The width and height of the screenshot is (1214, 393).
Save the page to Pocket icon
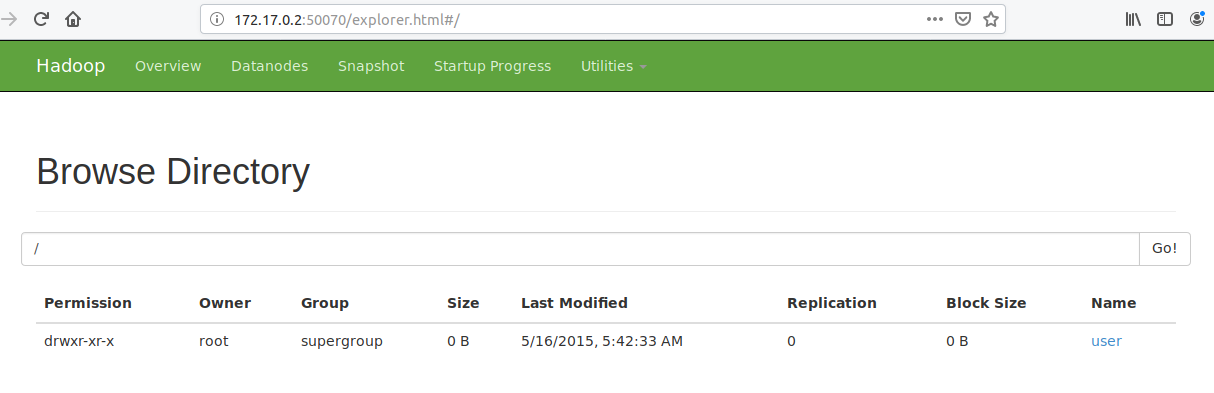tap(963, 19)
